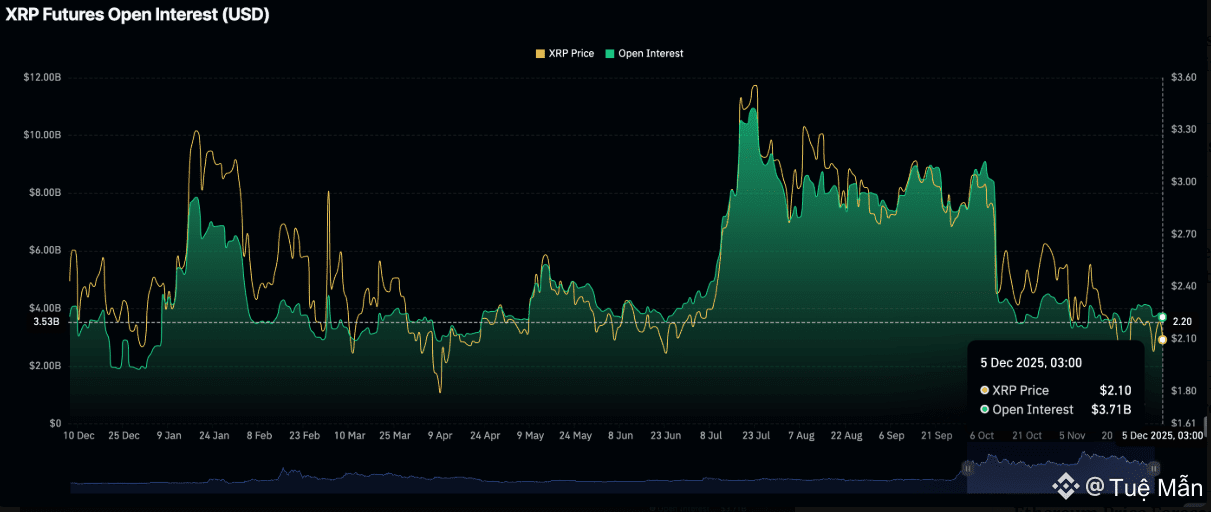Image resolution: width=1211 pixels, height=512 pixels.
Task: Click the chart title XRP Futures Open Interest
Action: pyautogui.click(x=138, y=15)
